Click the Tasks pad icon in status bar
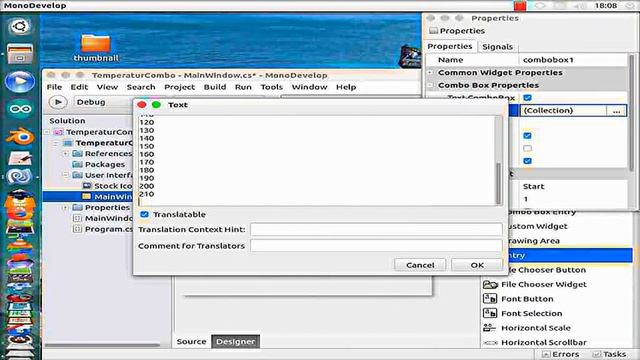Image resolution: width=640 pixels, height=360 pixels. point(596,354)
